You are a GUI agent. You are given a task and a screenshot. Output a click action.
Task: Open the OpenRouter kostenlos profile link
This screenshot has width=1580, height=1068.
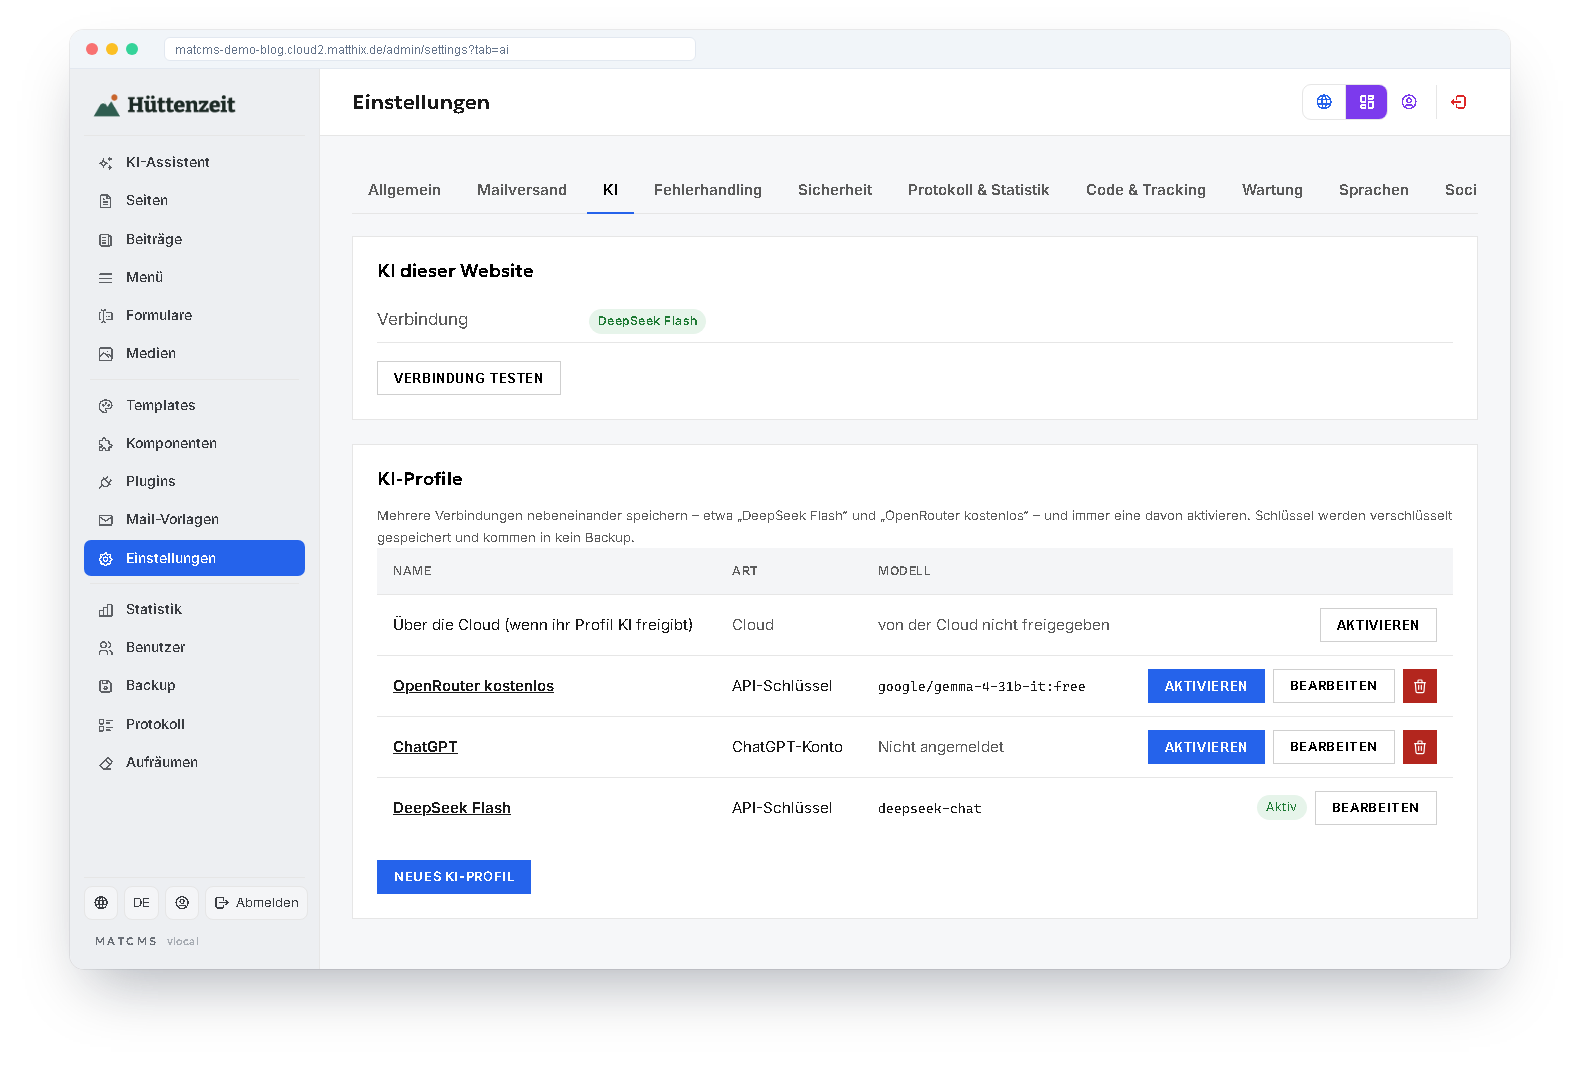click(x=473, y=686)
